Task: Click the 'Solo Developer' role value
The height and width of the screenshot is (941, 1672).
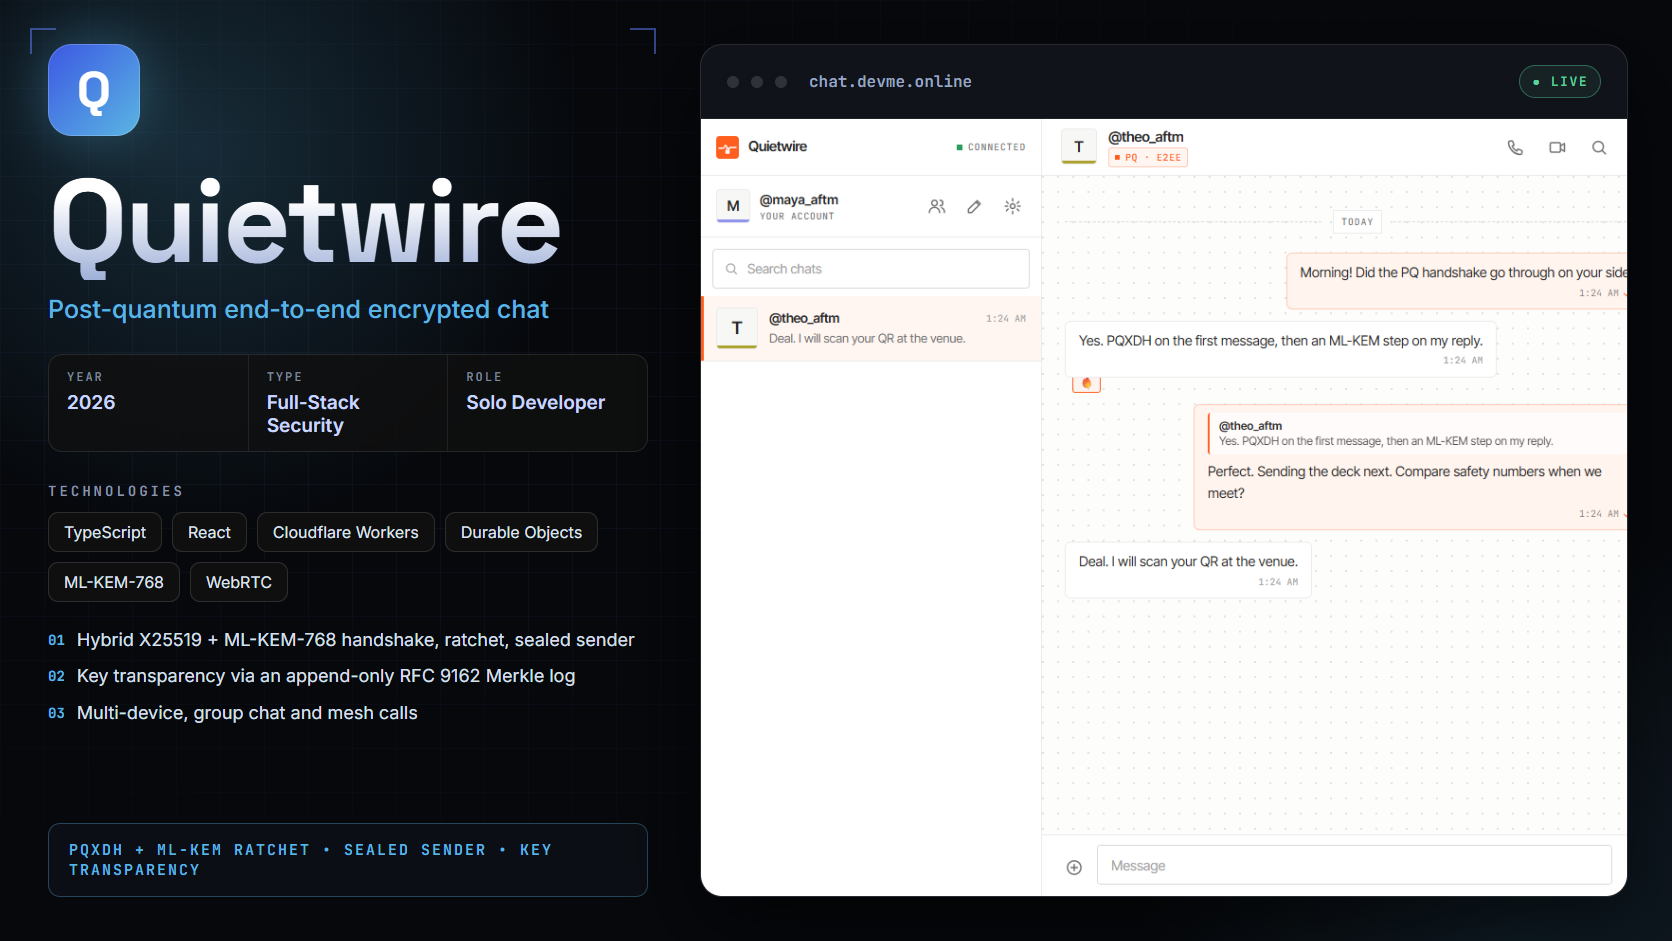Action: tap(535, 403)
